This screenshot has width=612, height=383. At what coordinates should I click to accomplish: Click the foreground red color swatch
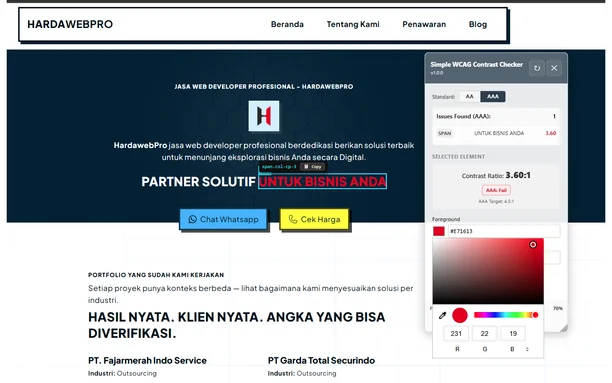click(x=439, y=231)
